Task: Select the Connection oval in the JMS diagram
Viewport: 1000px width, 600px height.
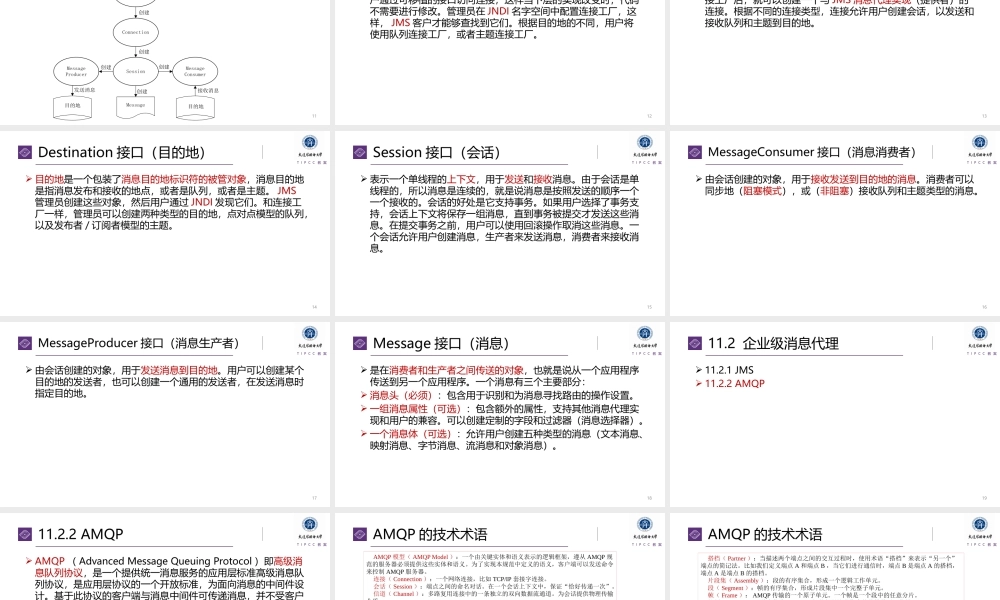Action: [x=135, y=31]
